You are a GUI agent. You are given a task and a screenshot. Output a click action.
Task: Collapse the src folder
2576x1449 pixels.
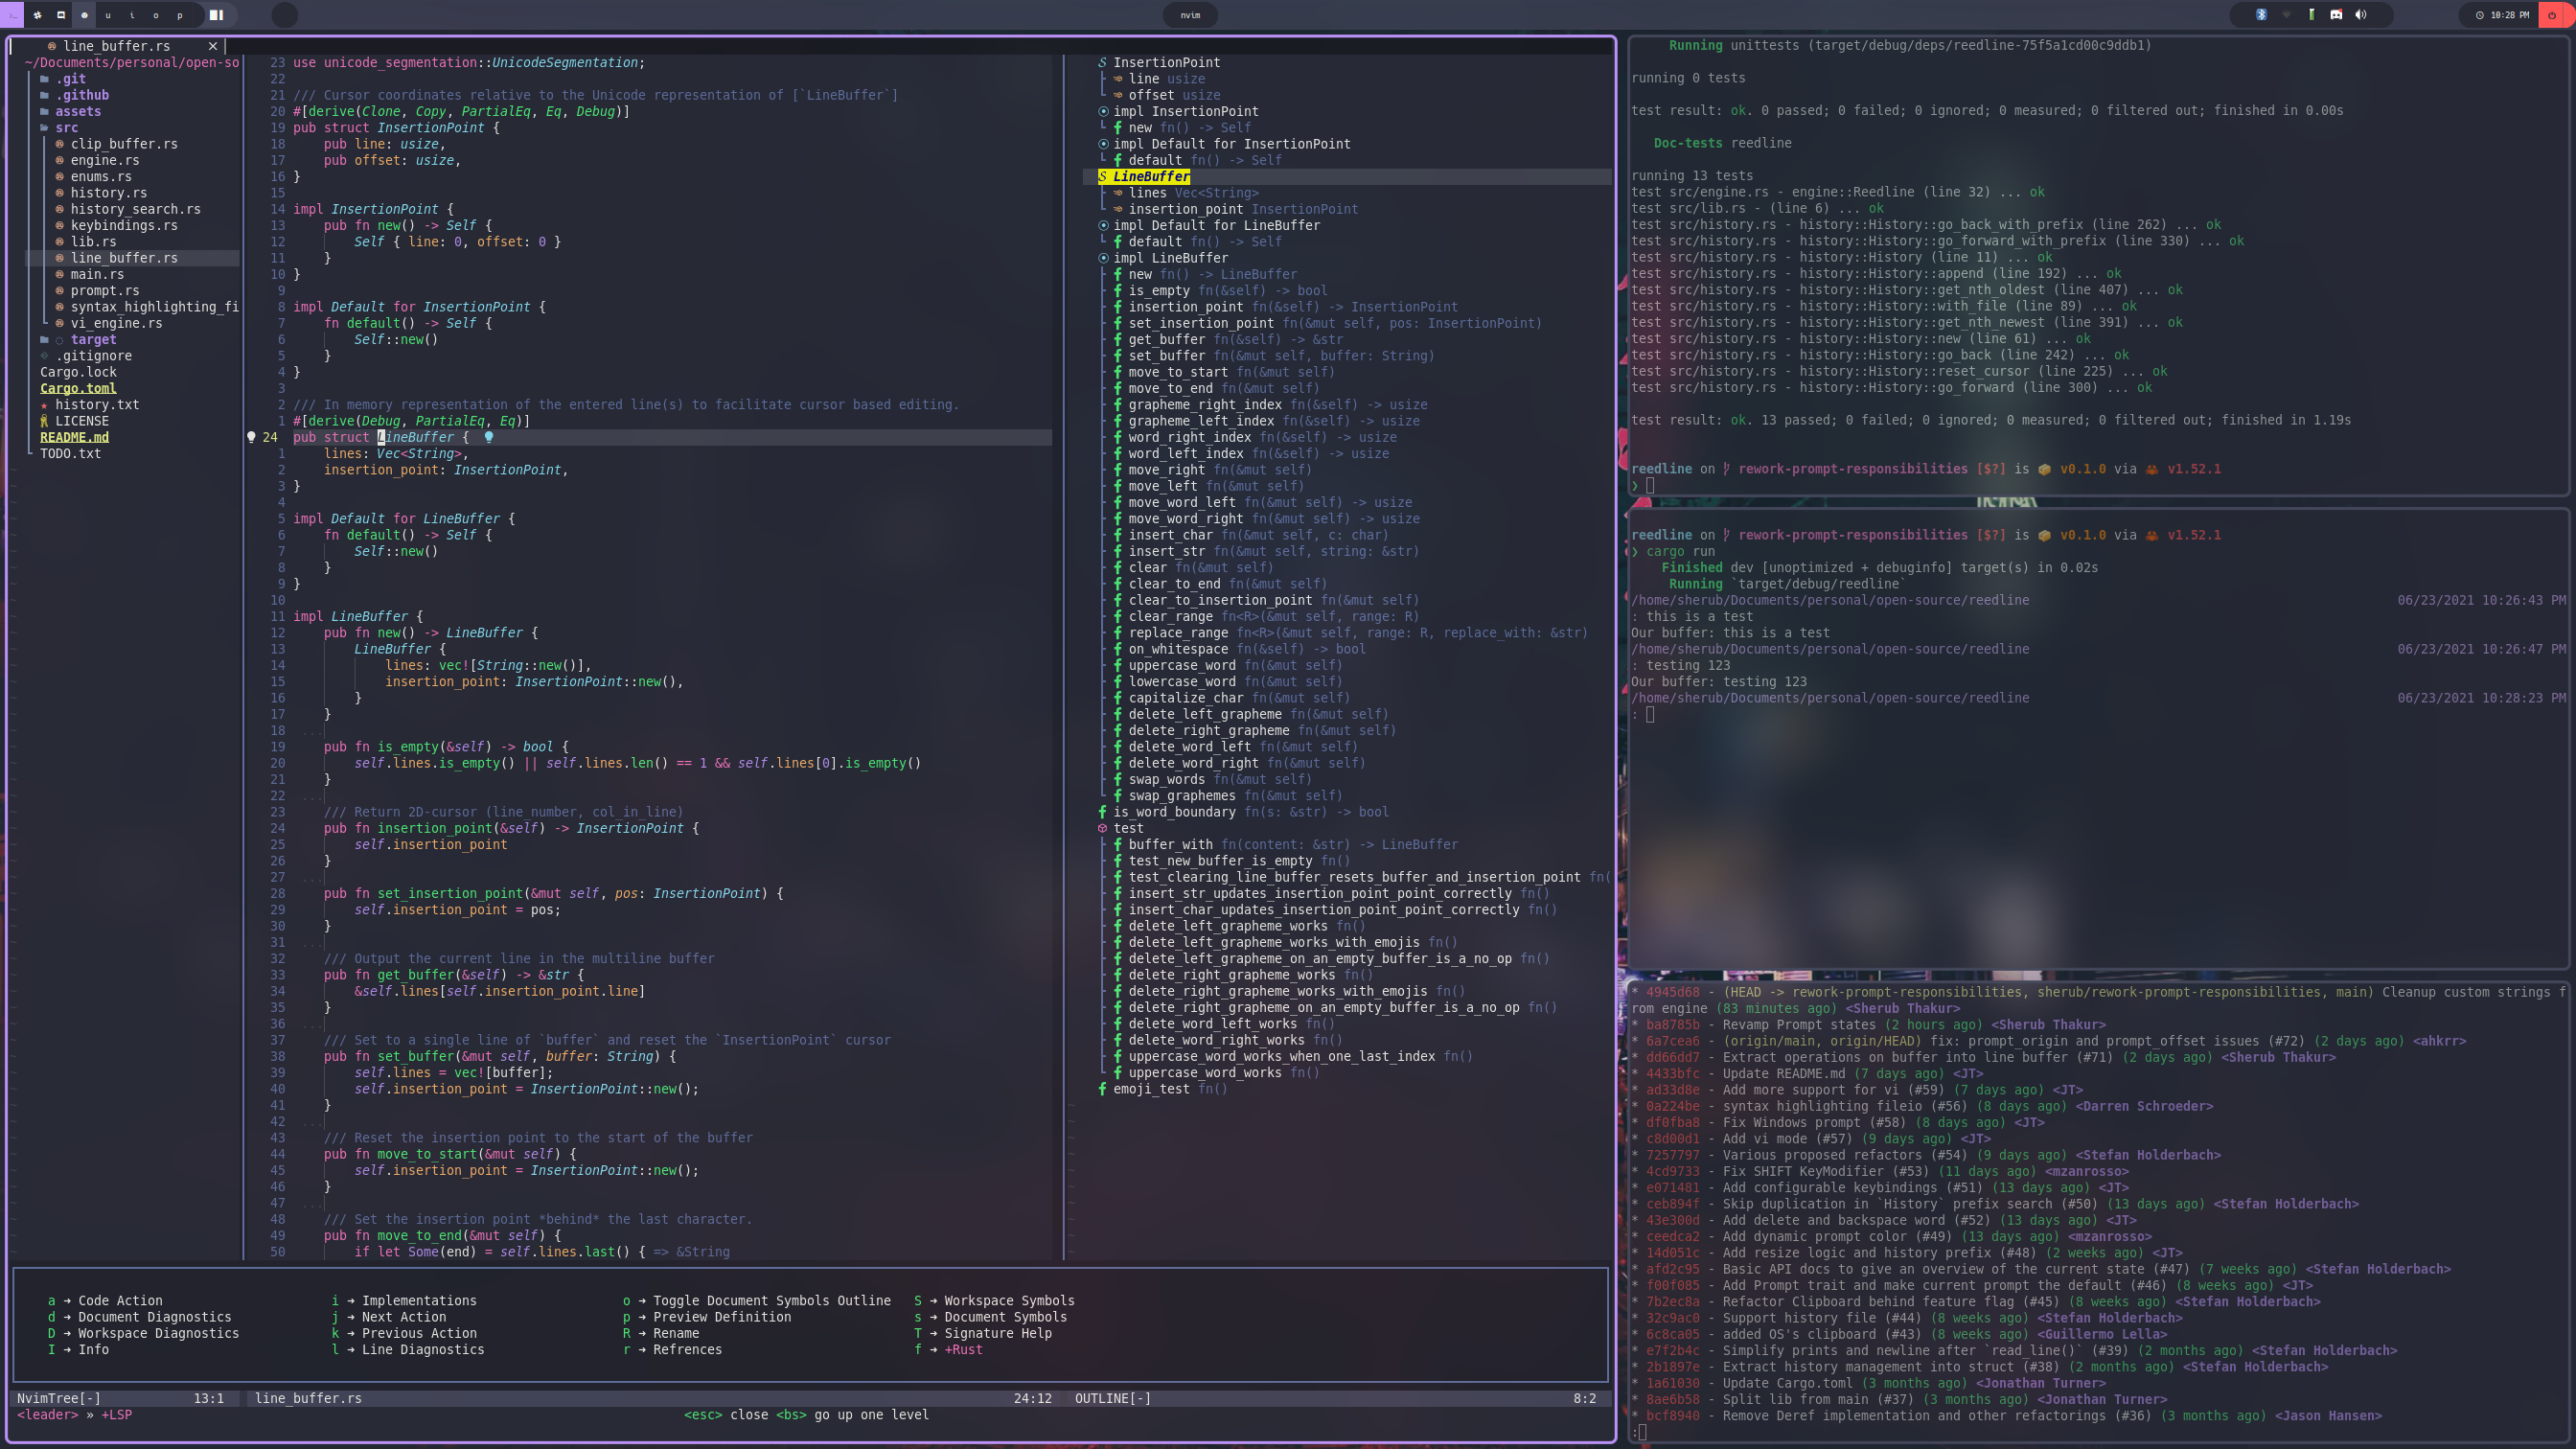66,127
